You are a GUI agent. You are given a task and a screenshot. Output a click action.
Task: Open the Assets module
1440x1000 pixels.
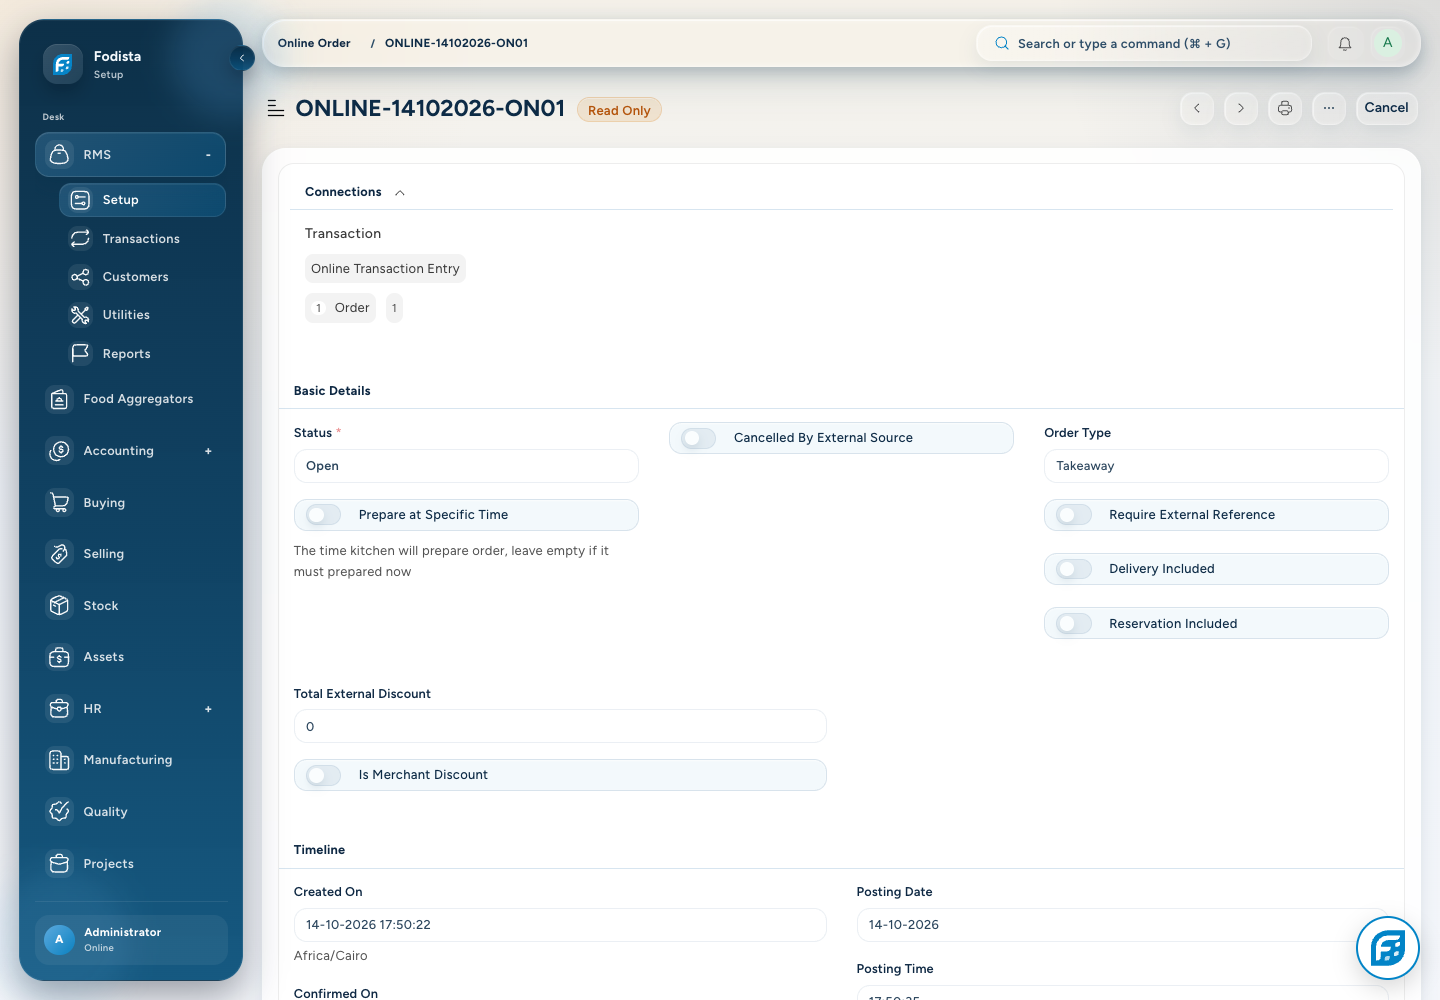click(x=130, y=657)
